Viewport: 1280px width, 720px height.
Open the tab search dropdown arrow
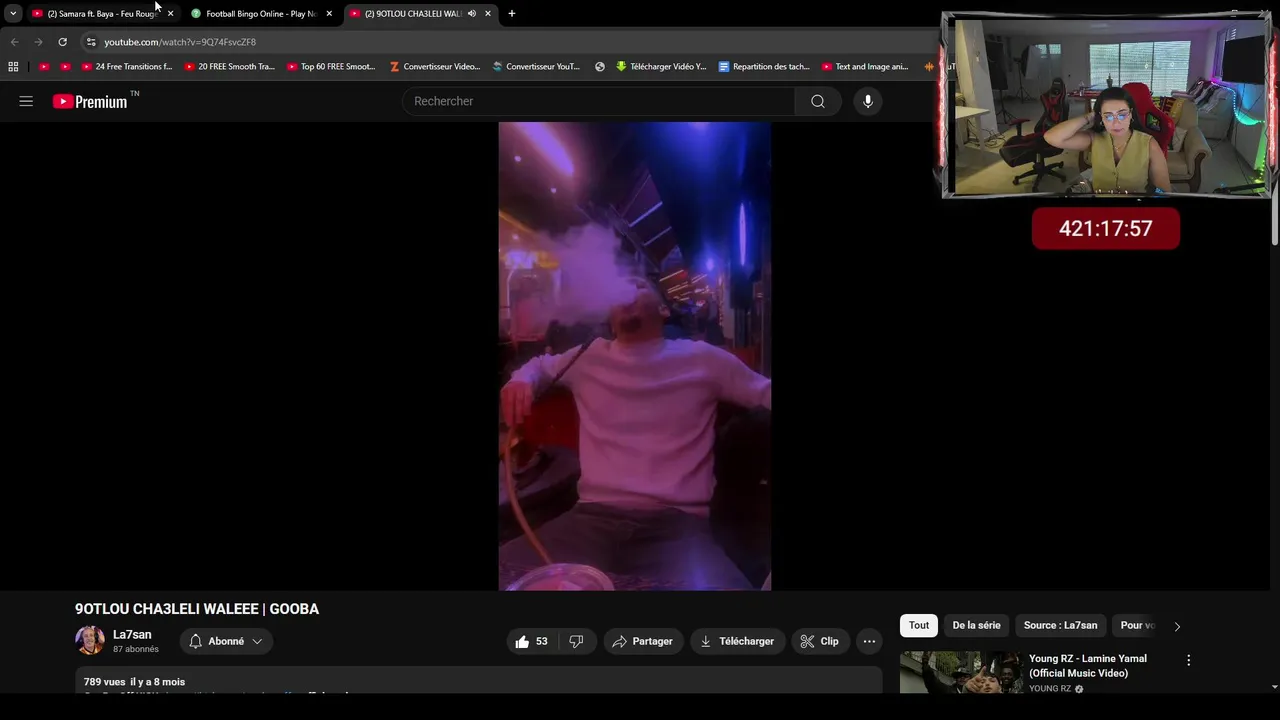13,14
